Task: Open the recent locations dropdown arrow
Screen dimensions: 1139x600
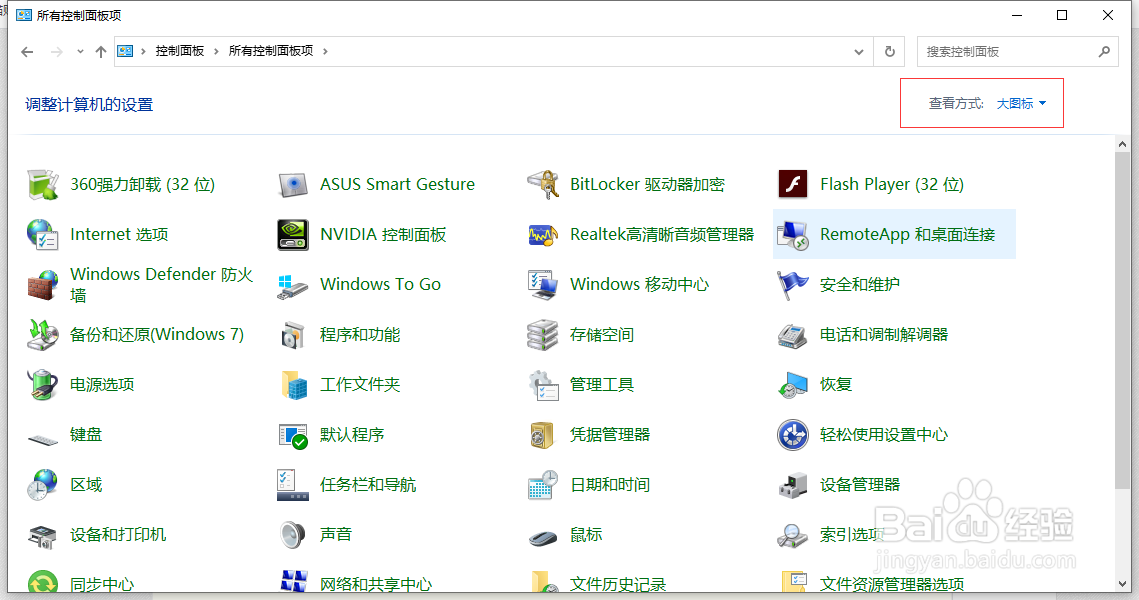Action: pos(80,52)
